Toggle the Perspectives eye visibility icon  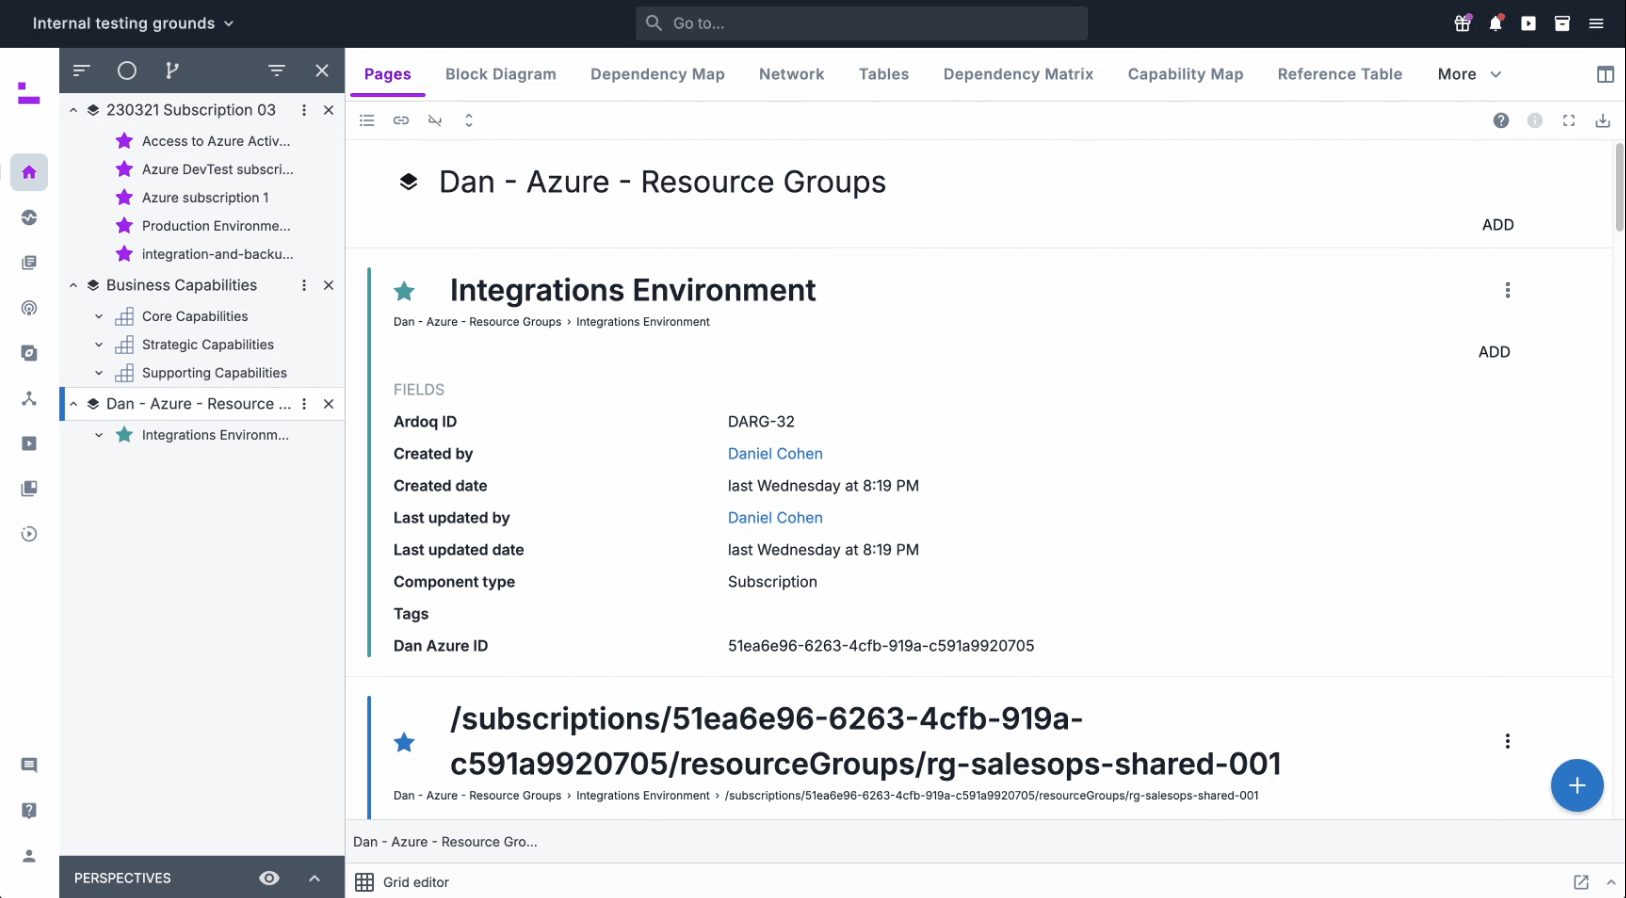[269, 878]
